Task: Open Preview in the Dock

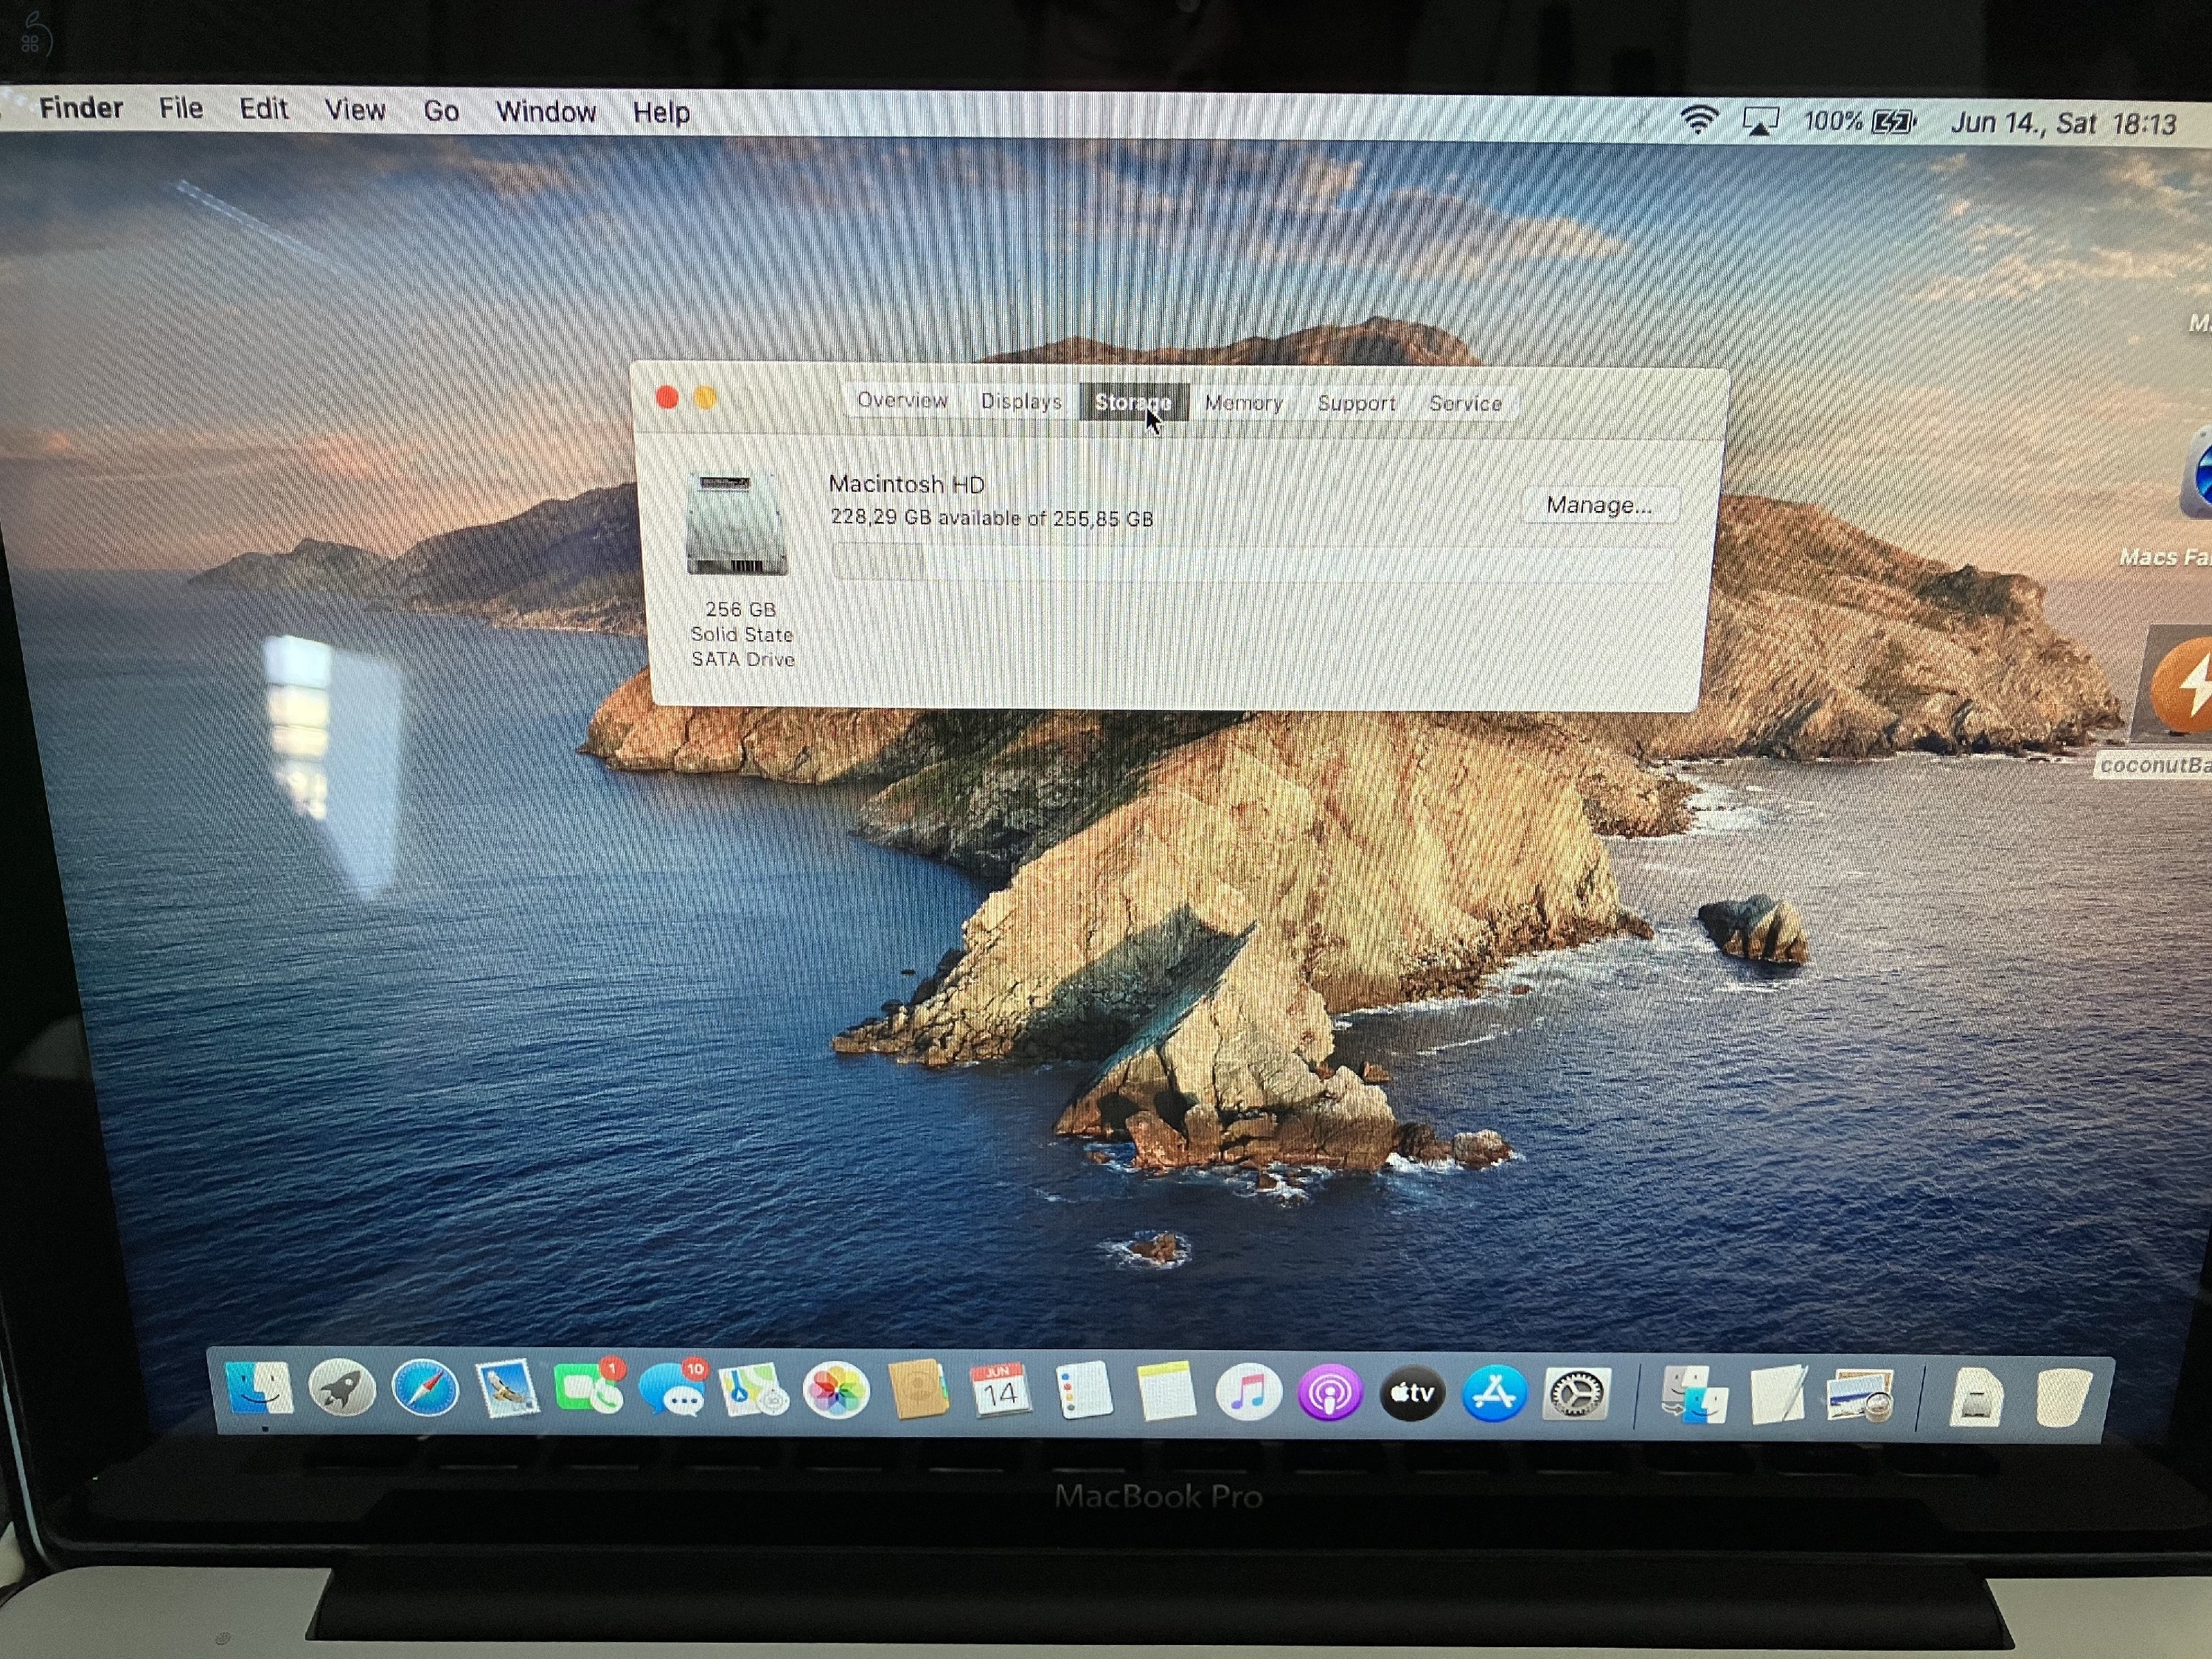Action: [1860, 1394]
